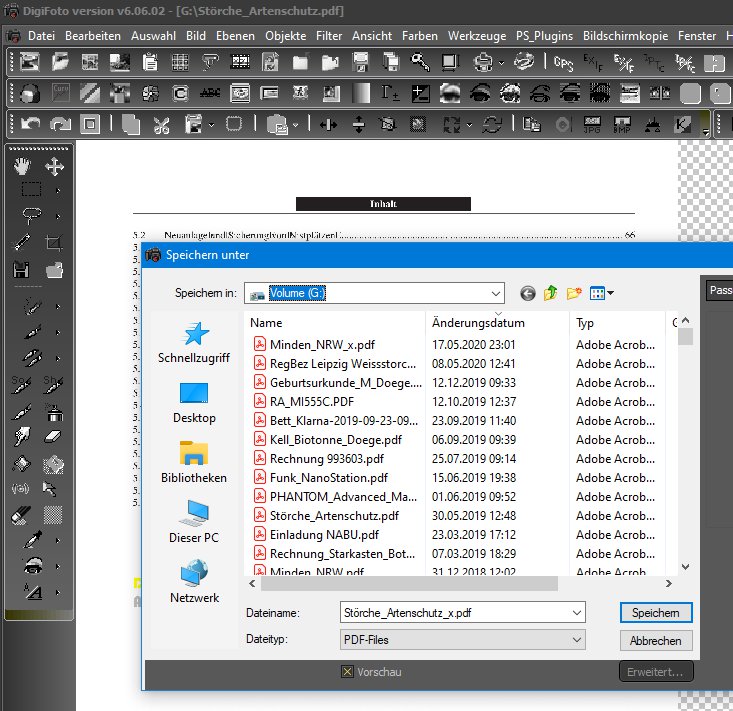The width and height of the screenshot is (733, 711).
Task: Activate the Crop tool
Action: point(55,243)
